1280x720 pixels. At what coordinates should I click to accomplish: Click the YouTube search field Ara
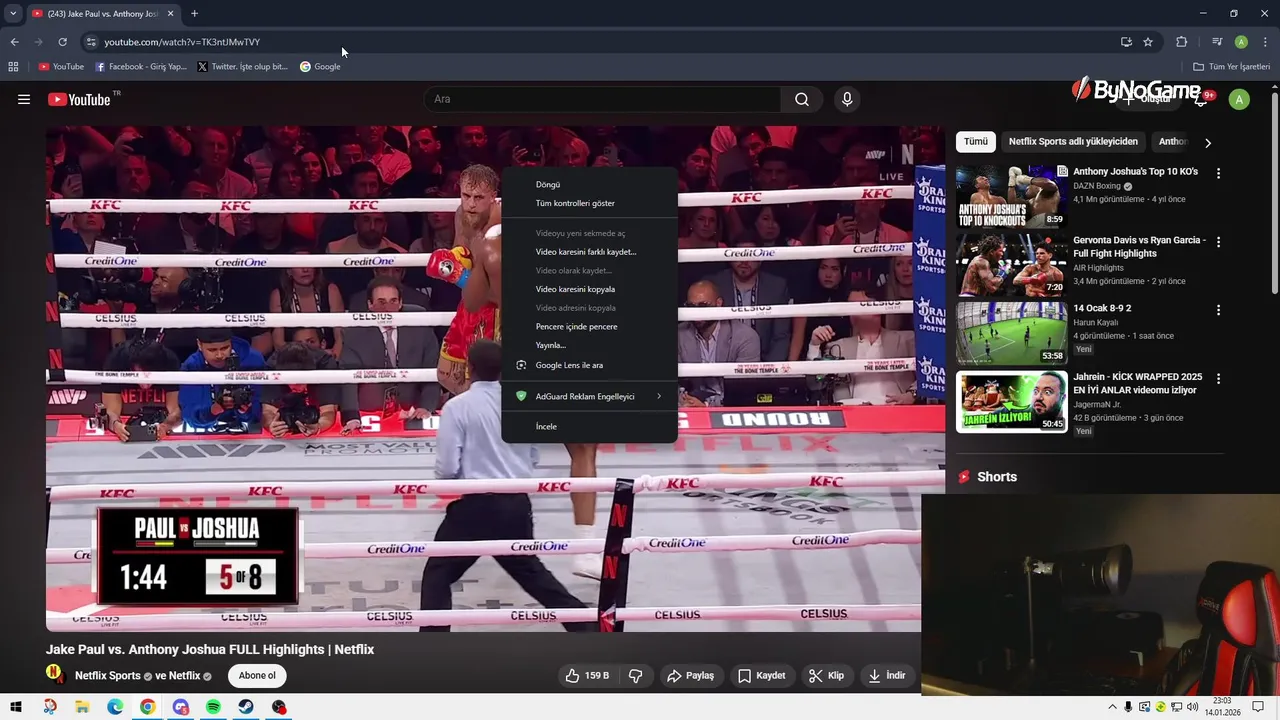tap(602, 99)
